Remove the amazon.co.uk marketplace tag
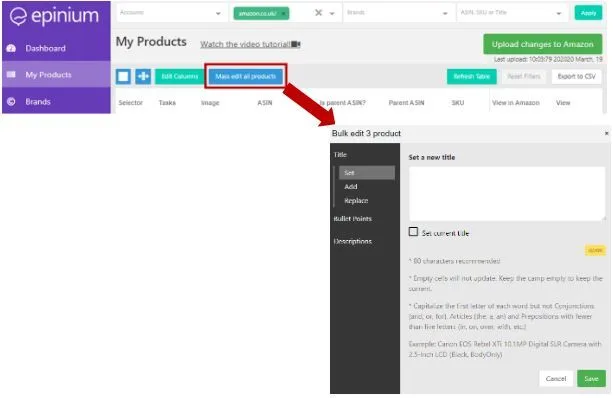 (x=283, y=13)
